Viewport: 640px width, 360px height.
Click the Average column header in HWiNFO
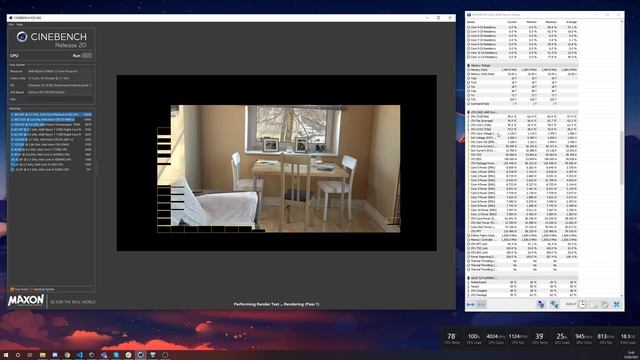pyautogui.click(x=571, y=22)
